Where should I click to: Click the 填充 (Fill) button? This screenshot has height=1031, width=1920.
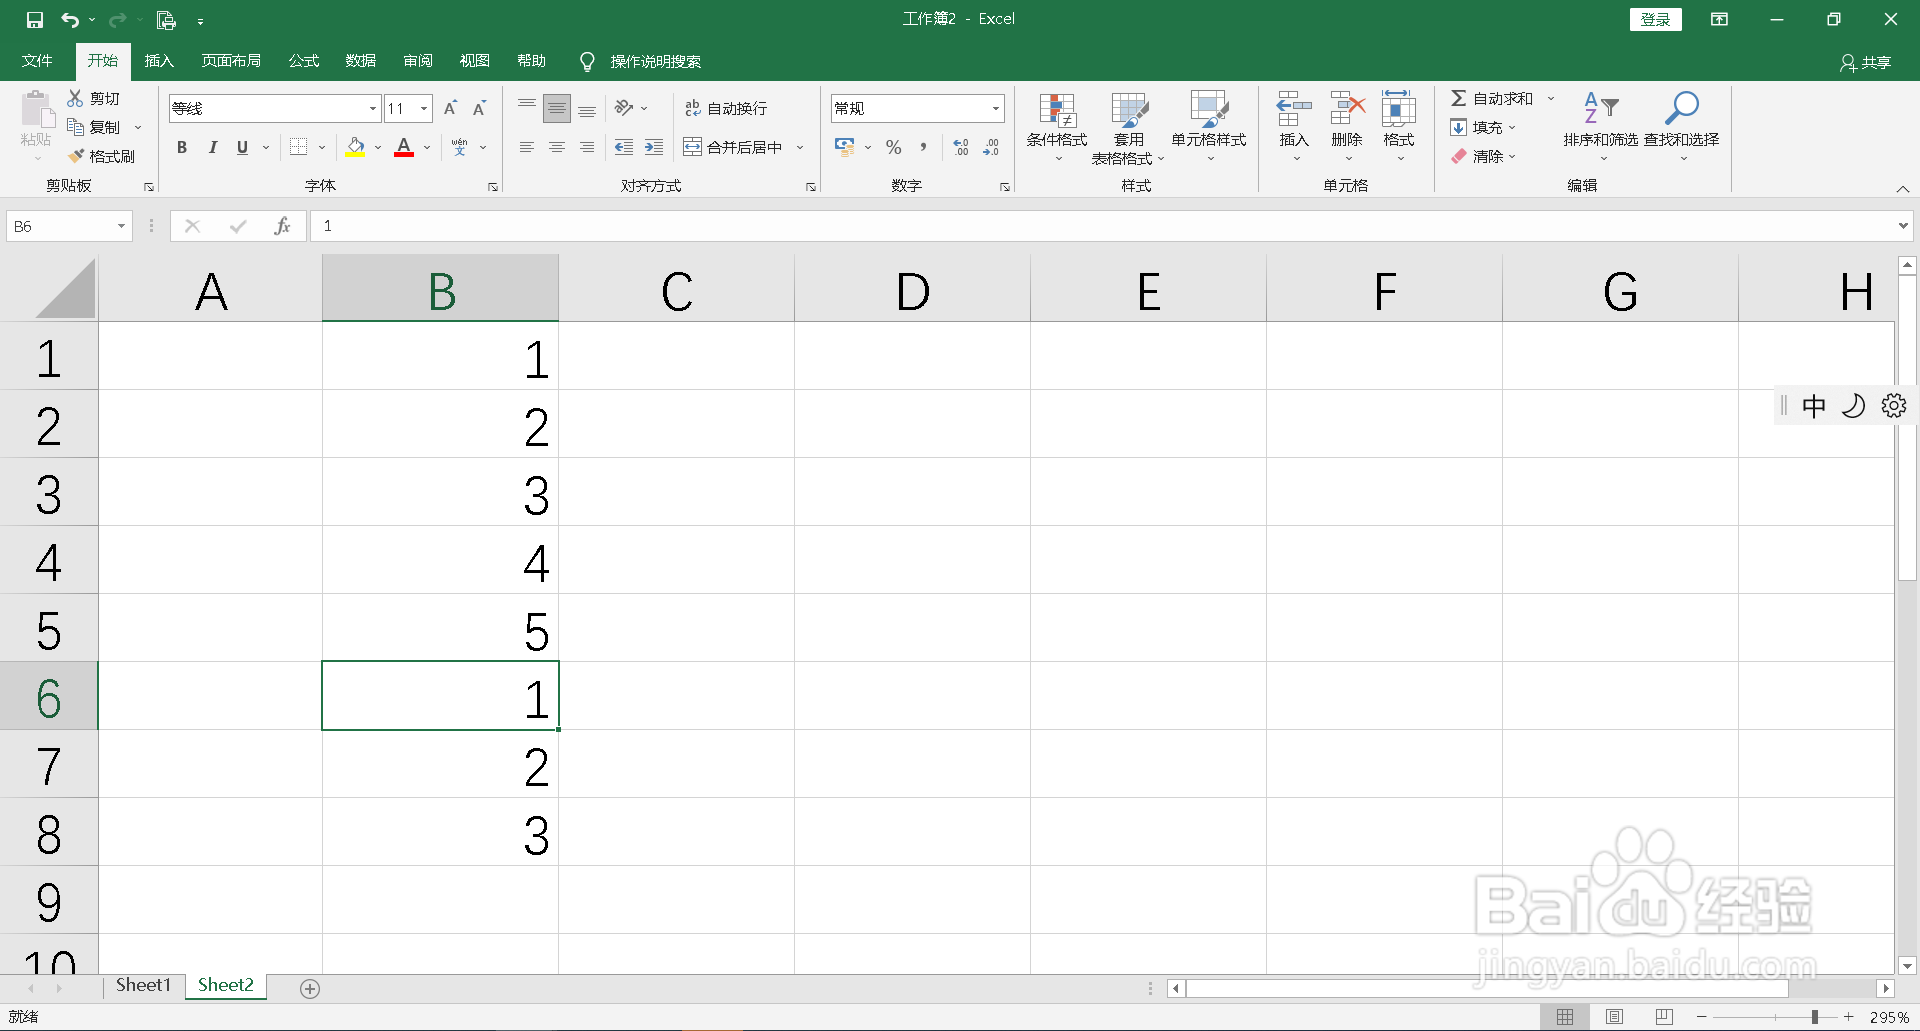(x=1477, y=127)
